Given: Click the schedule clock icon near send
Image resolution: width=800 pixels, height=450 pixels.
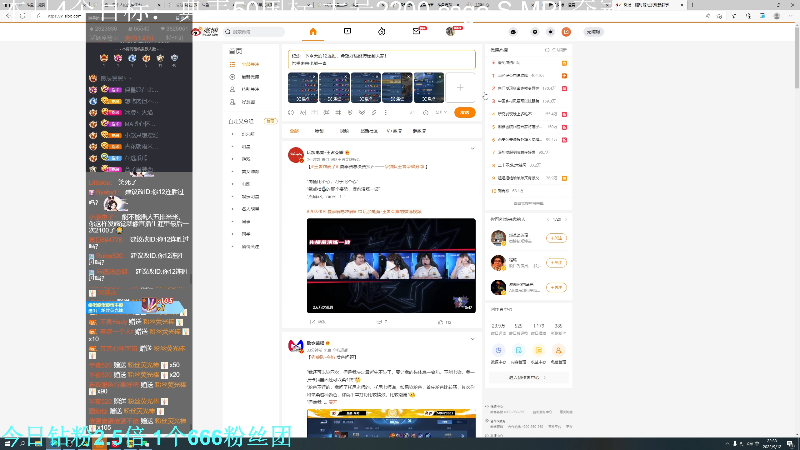Looking at the screenshot, I should [426, 112].
